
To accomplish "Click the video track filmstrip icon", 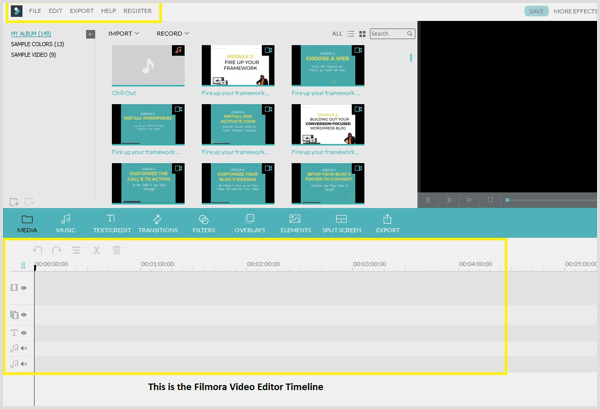I will pos(14,287).
